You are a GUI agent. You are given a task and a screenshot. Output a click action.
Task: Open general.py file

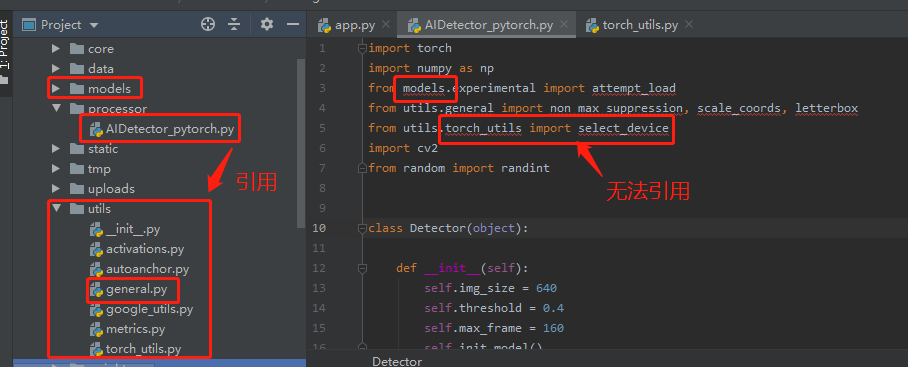click(137, 289)
